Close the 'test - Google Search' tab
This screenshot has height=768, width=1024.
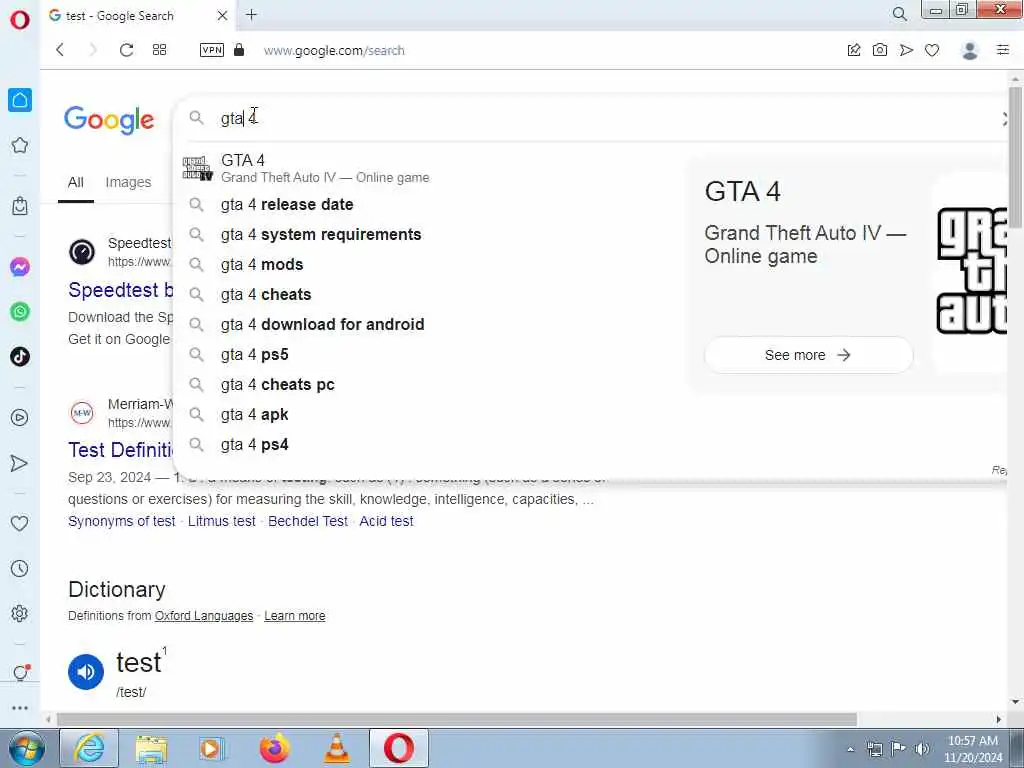point(222,15)
